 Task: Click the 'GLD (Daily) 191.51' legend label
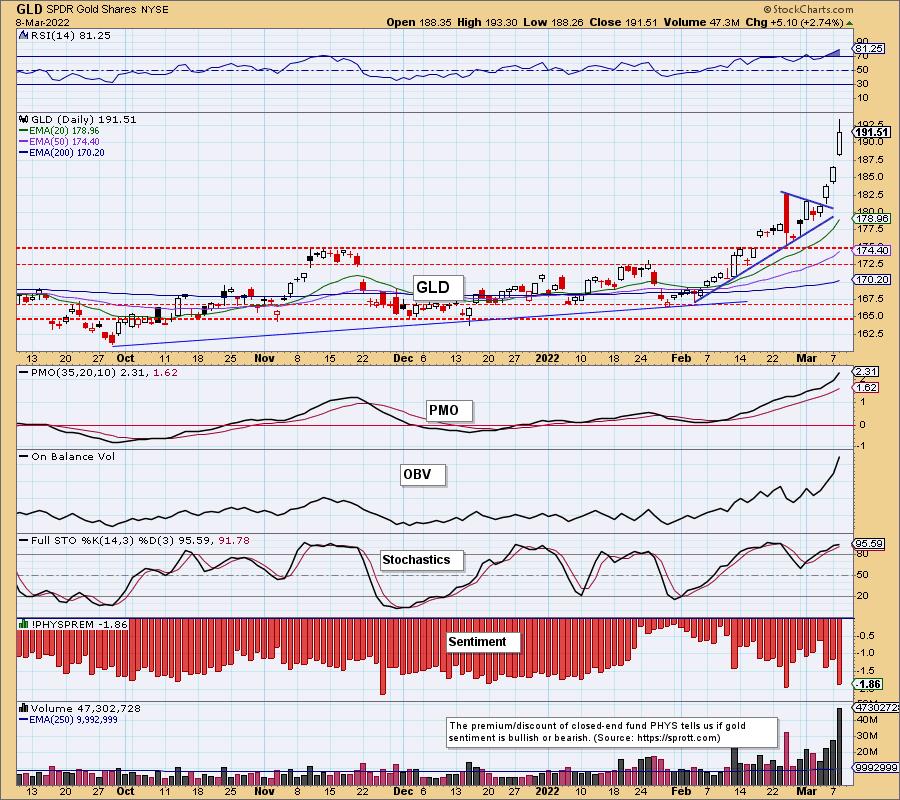[x=84, y=119]
